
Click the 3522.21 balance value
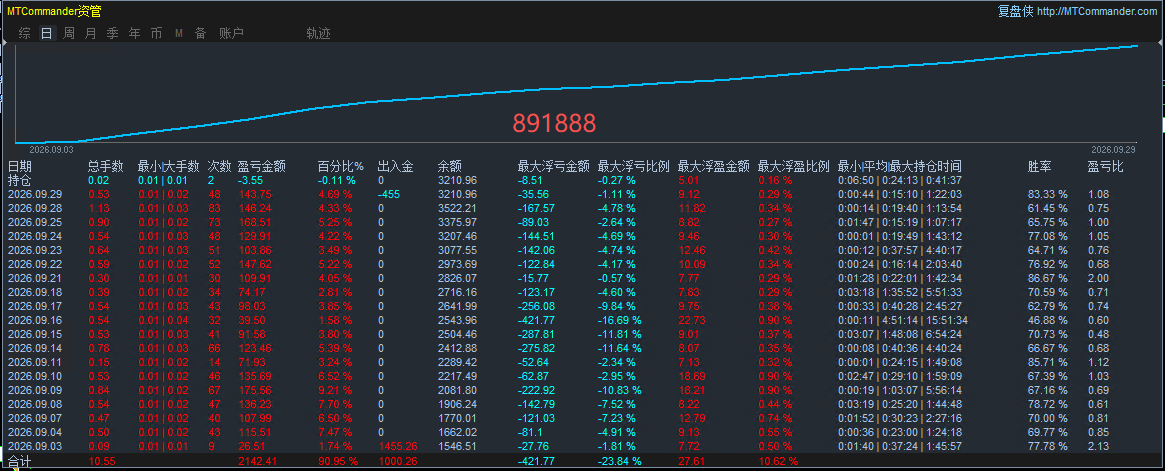(x=457, y=208)
